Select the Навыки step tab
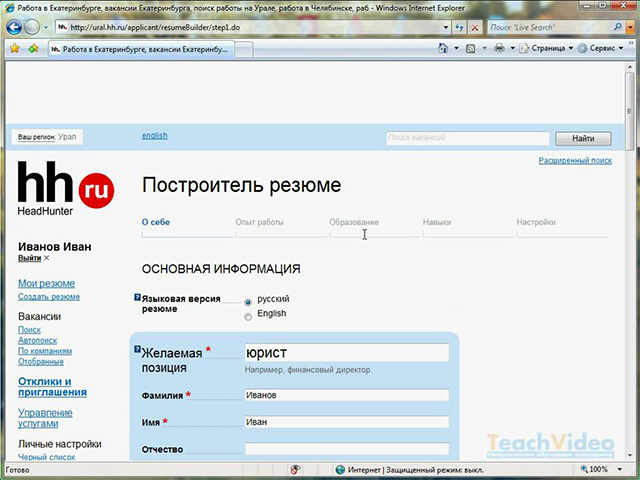Screen dimensions: 640x480 tap(437, 222)
